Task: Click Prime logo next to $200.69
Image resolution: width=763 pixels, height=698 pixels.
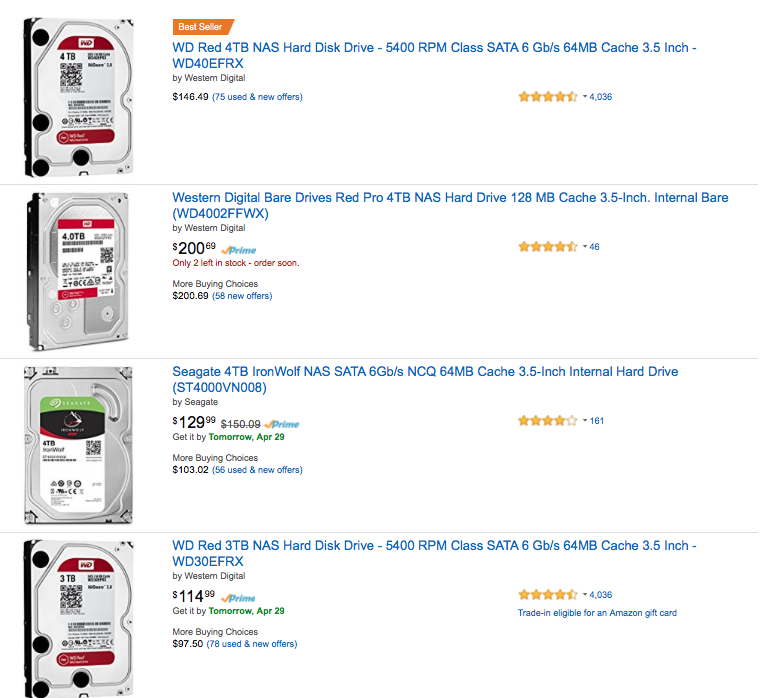Action: [x=238, y=250]
